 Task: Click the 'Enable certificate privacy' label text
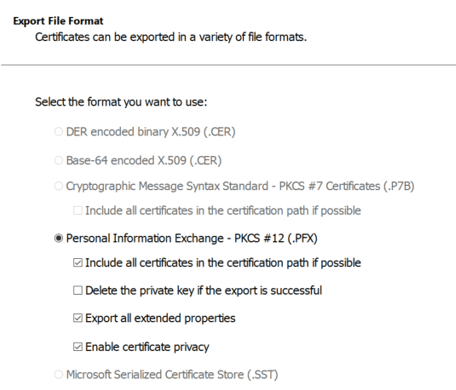click(147, 347)
